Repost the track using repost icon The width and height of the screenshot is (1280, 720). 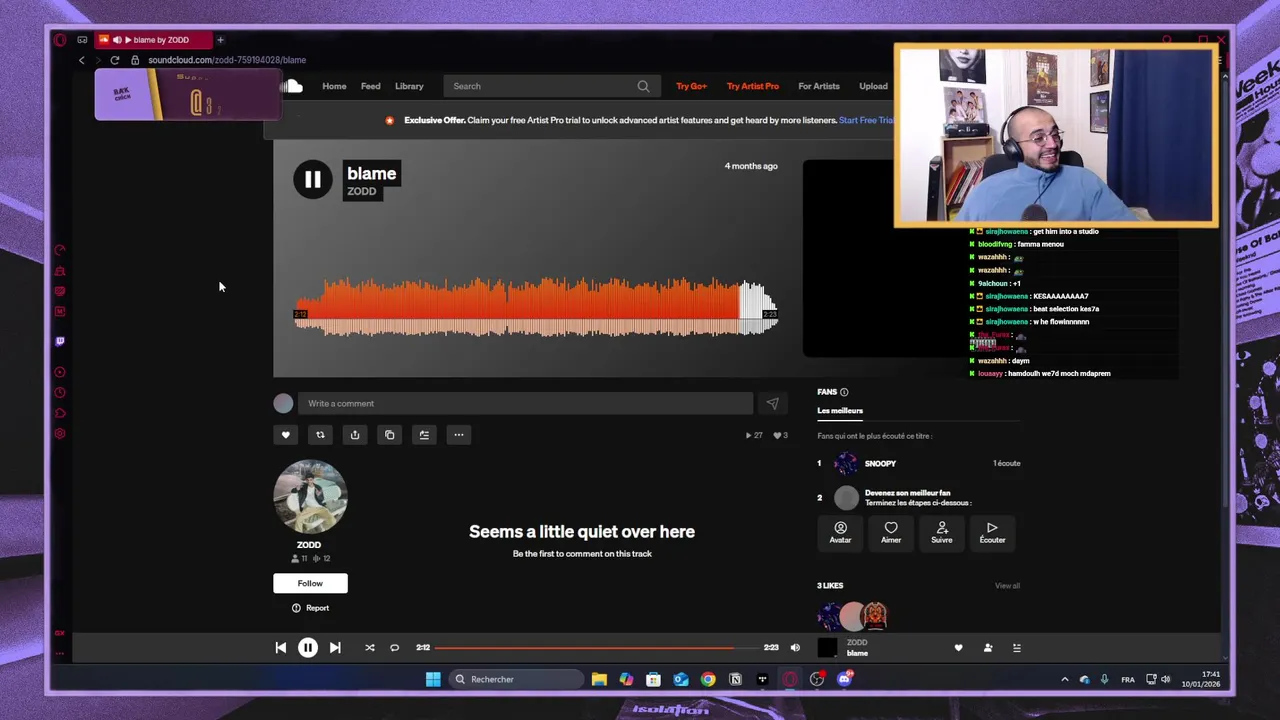pyautogui.click(x=320, y=435)
